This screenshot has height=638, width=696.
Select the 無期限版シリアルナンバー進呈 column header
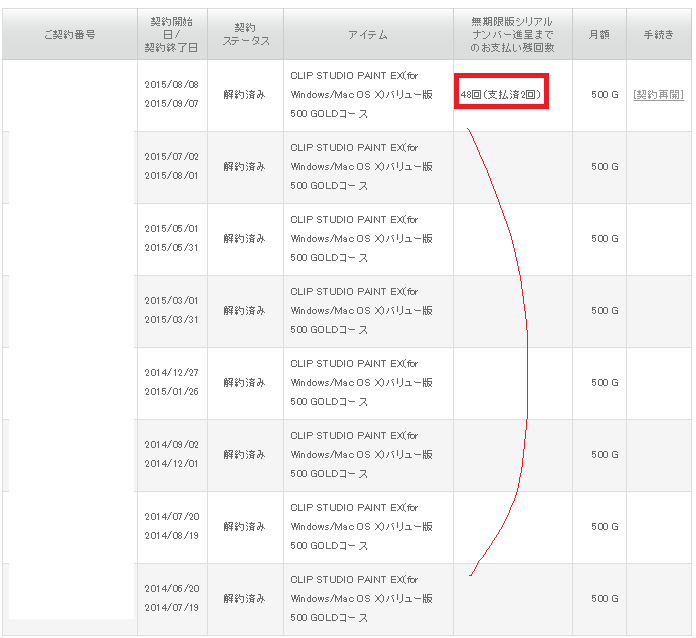513,34
